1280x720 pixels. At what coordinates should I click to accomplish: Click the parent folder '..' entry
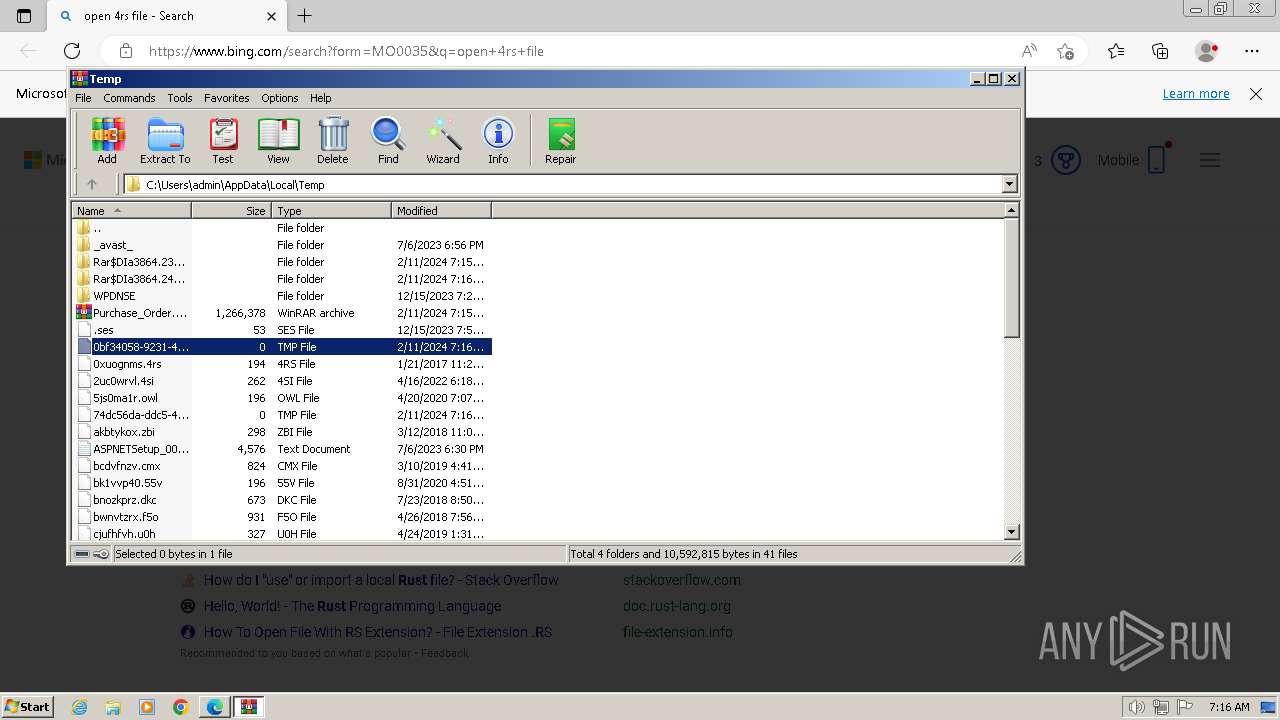point(282,228)
